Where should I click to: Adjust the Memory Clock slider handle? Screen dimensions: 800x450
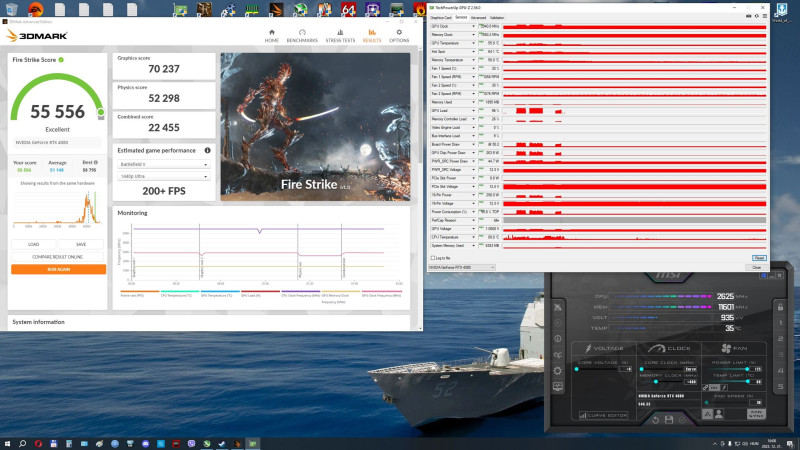click(x=656, y=382)
